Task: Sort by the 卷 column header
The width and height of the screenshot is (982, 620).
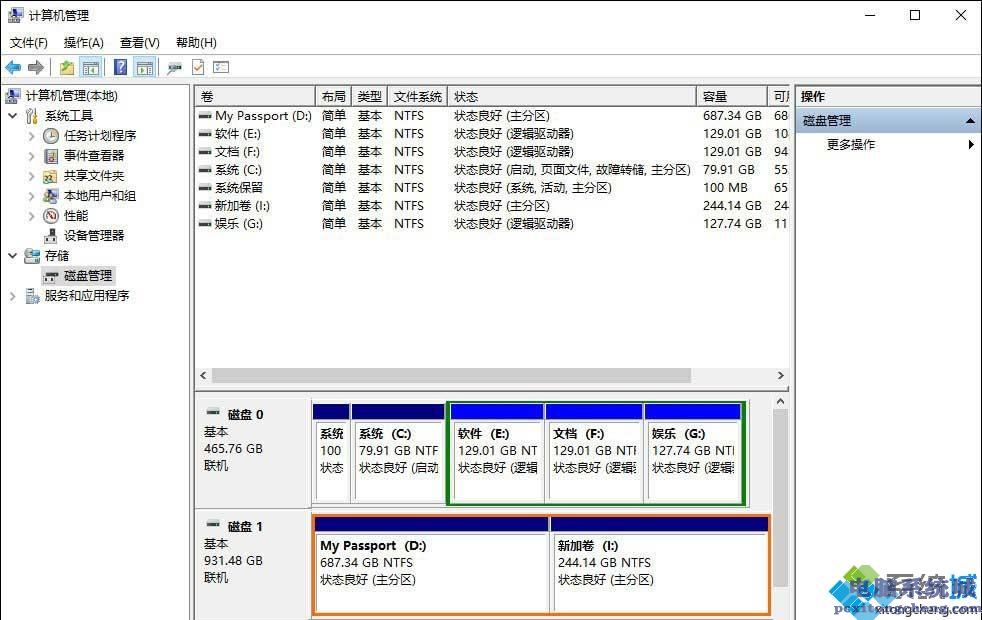Action: coord(255,96)
